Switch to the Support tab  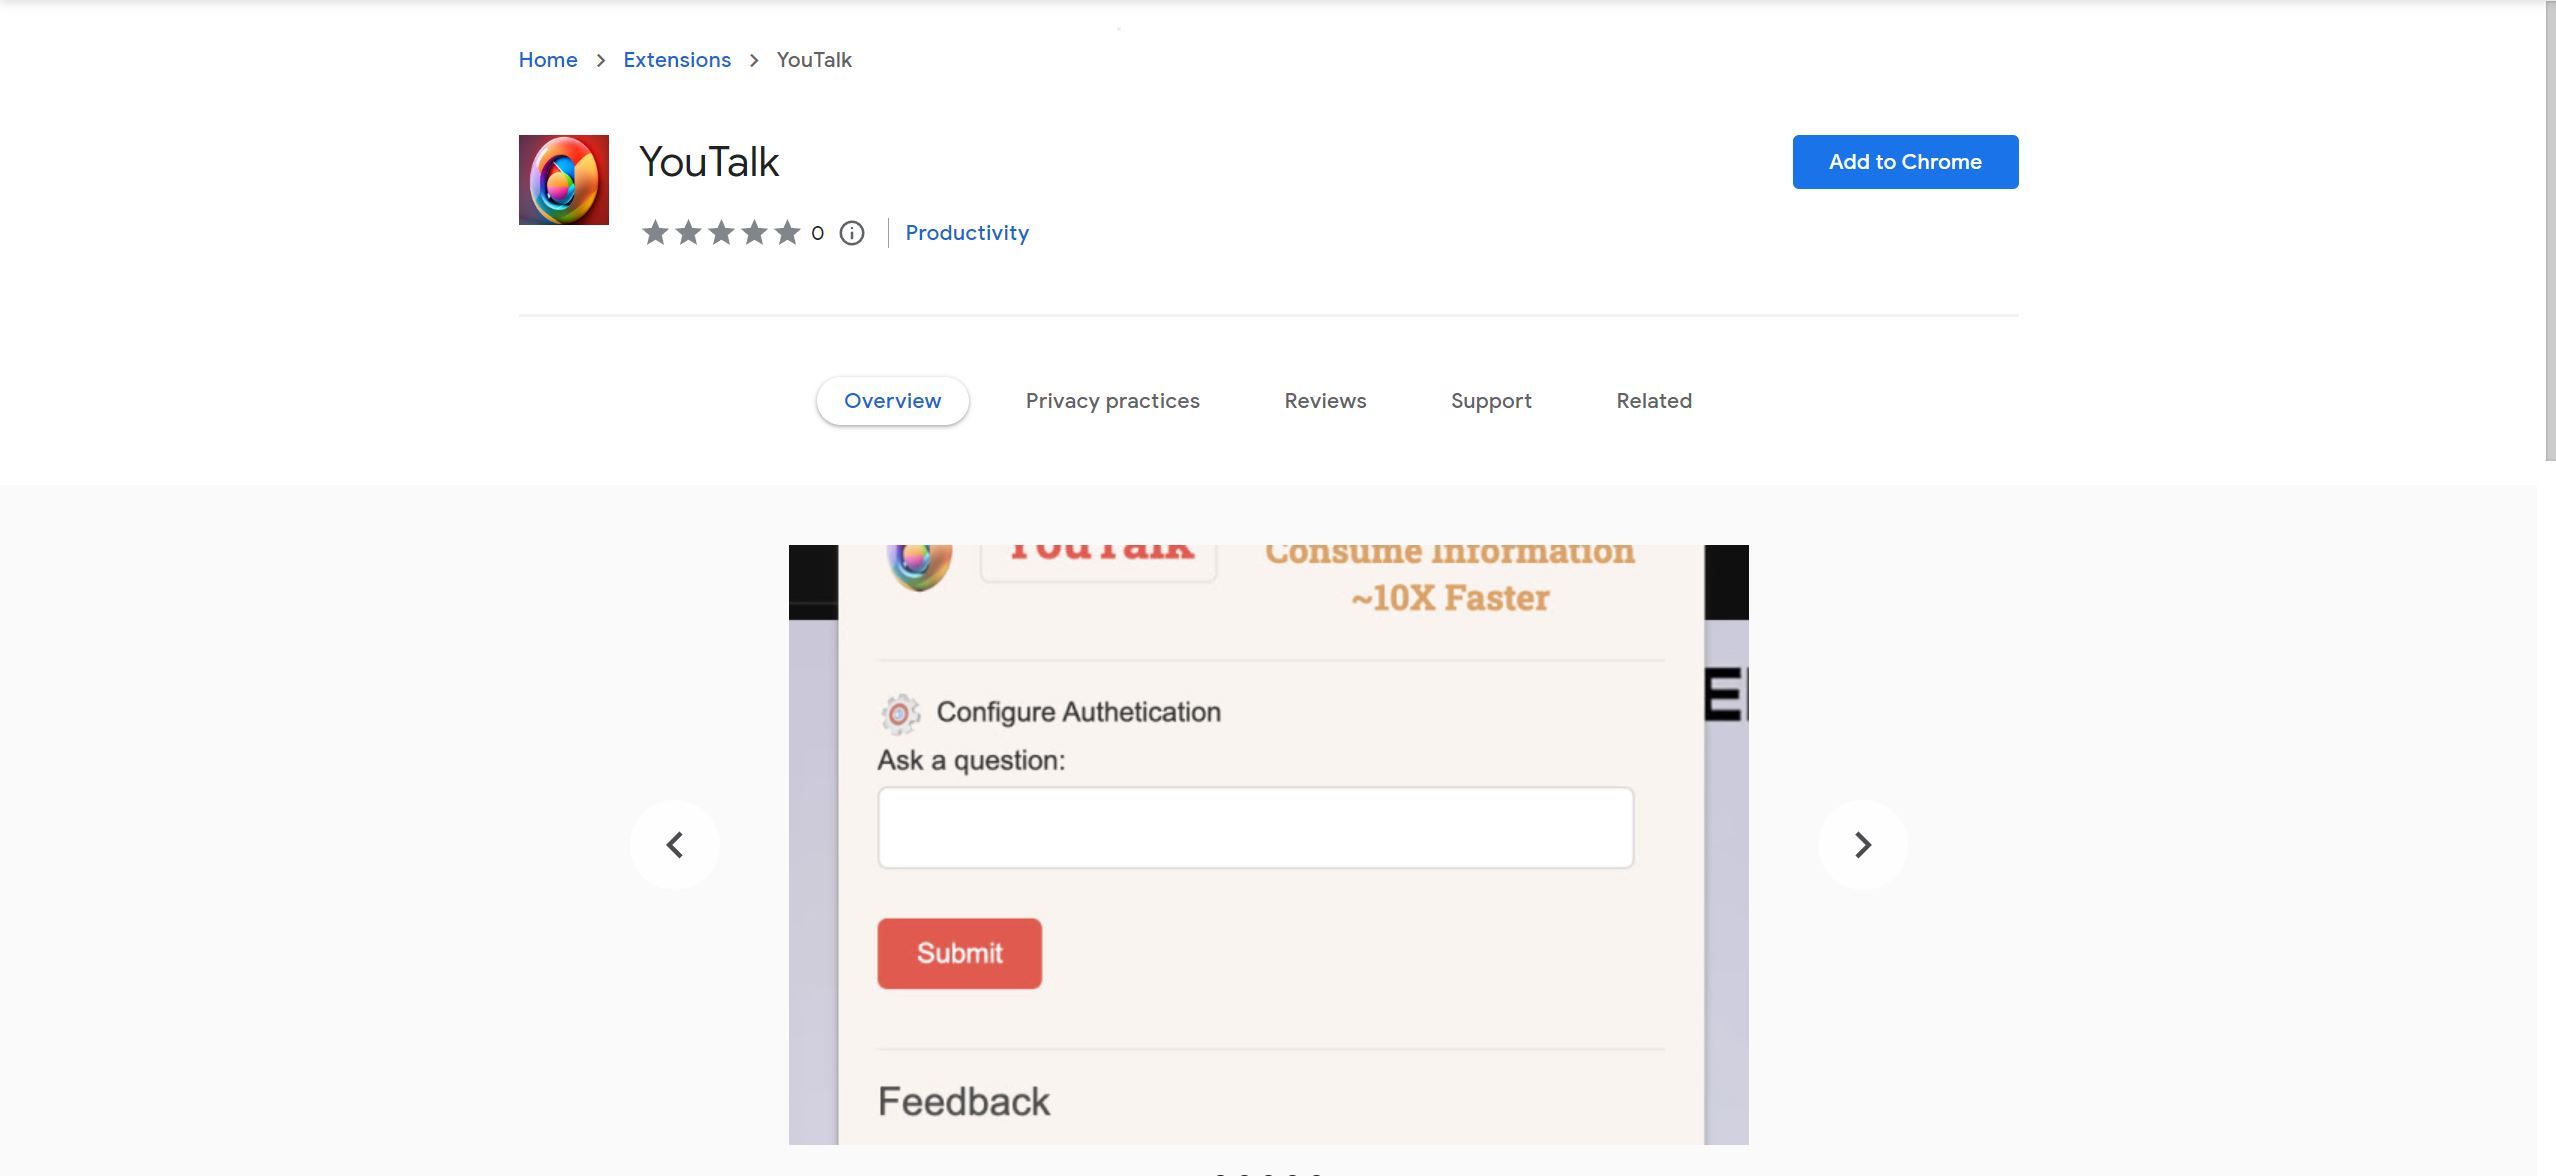coord(1490,400)
